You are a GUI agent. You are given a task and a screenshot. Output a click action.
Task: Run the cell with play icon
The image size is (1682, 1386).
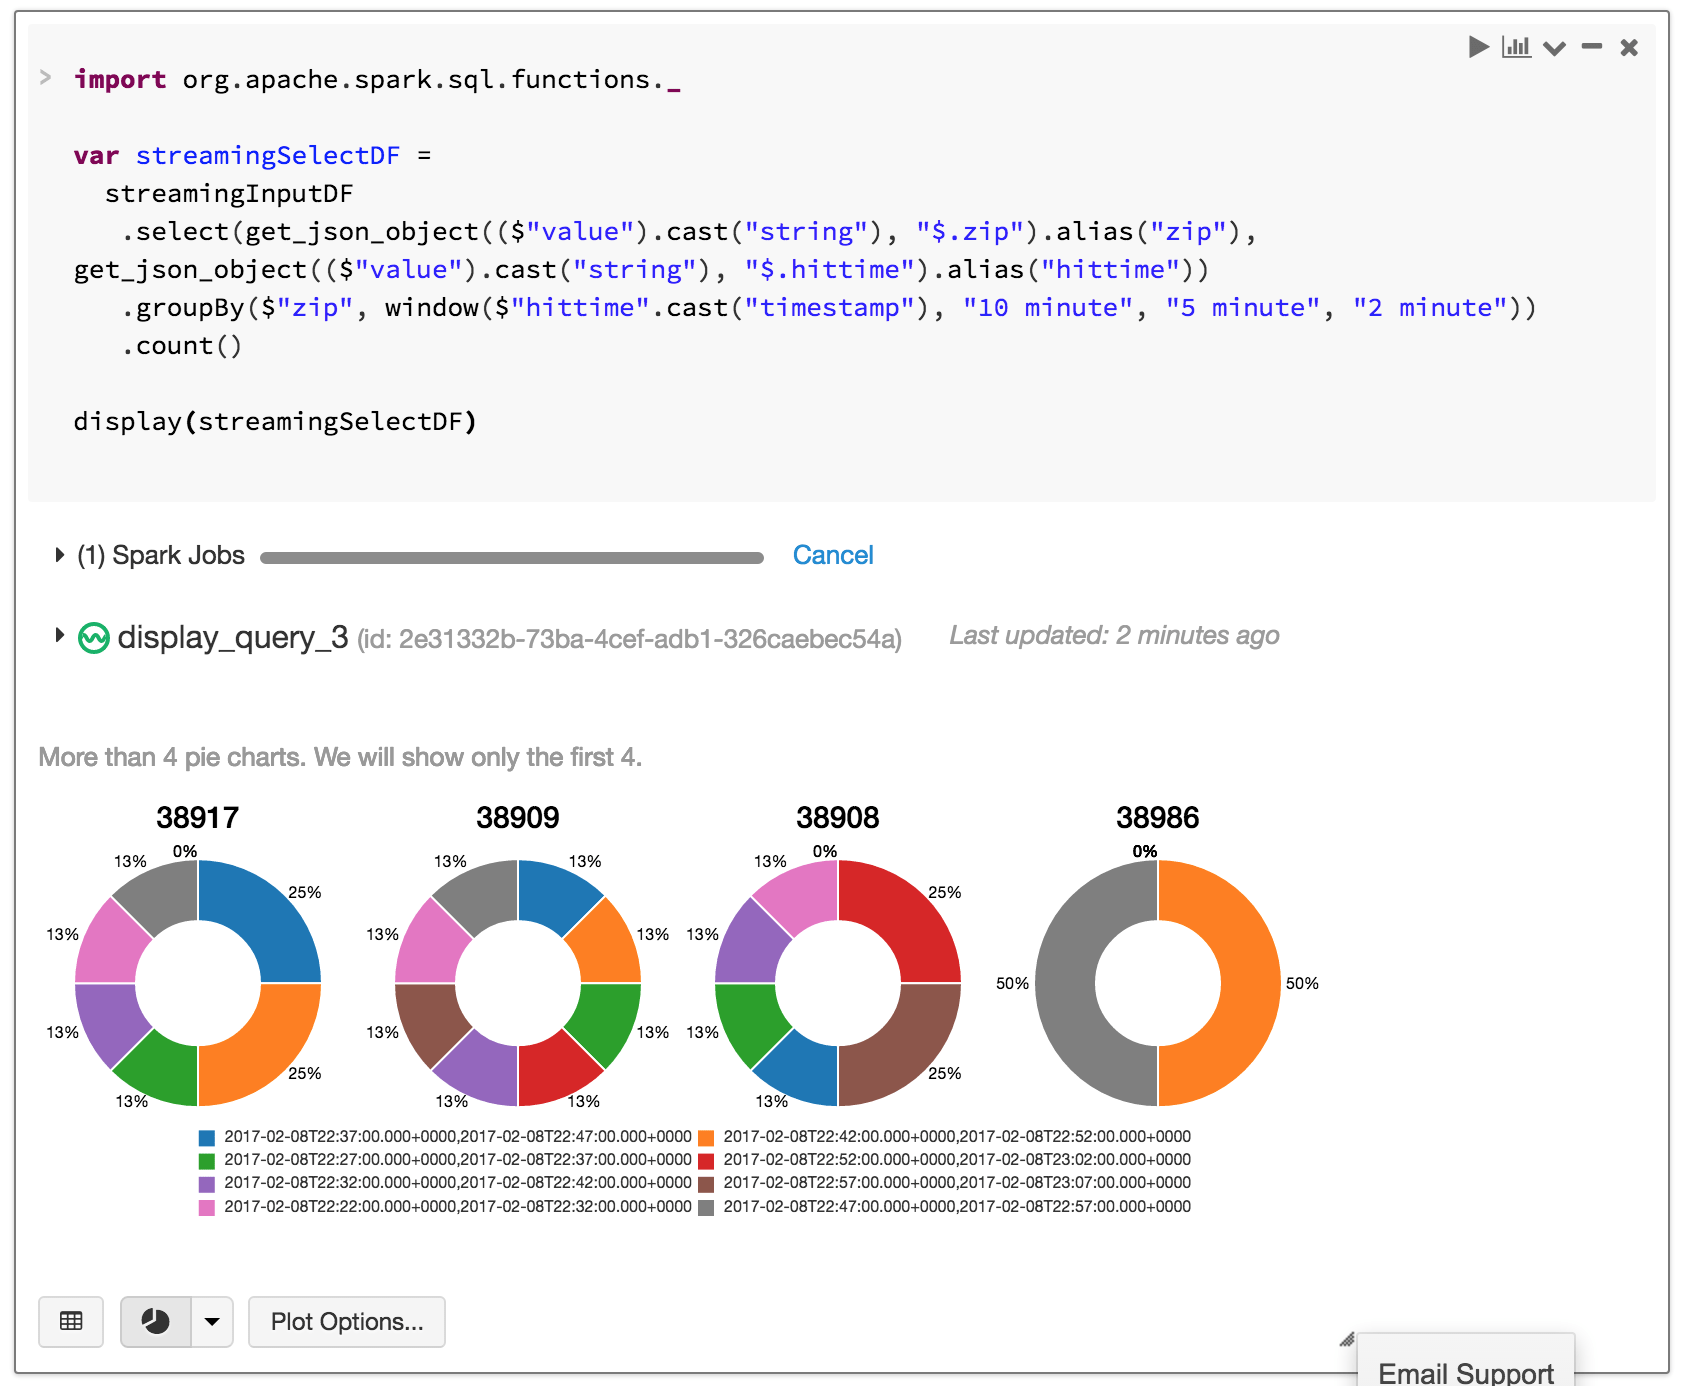pos(1478,47)
